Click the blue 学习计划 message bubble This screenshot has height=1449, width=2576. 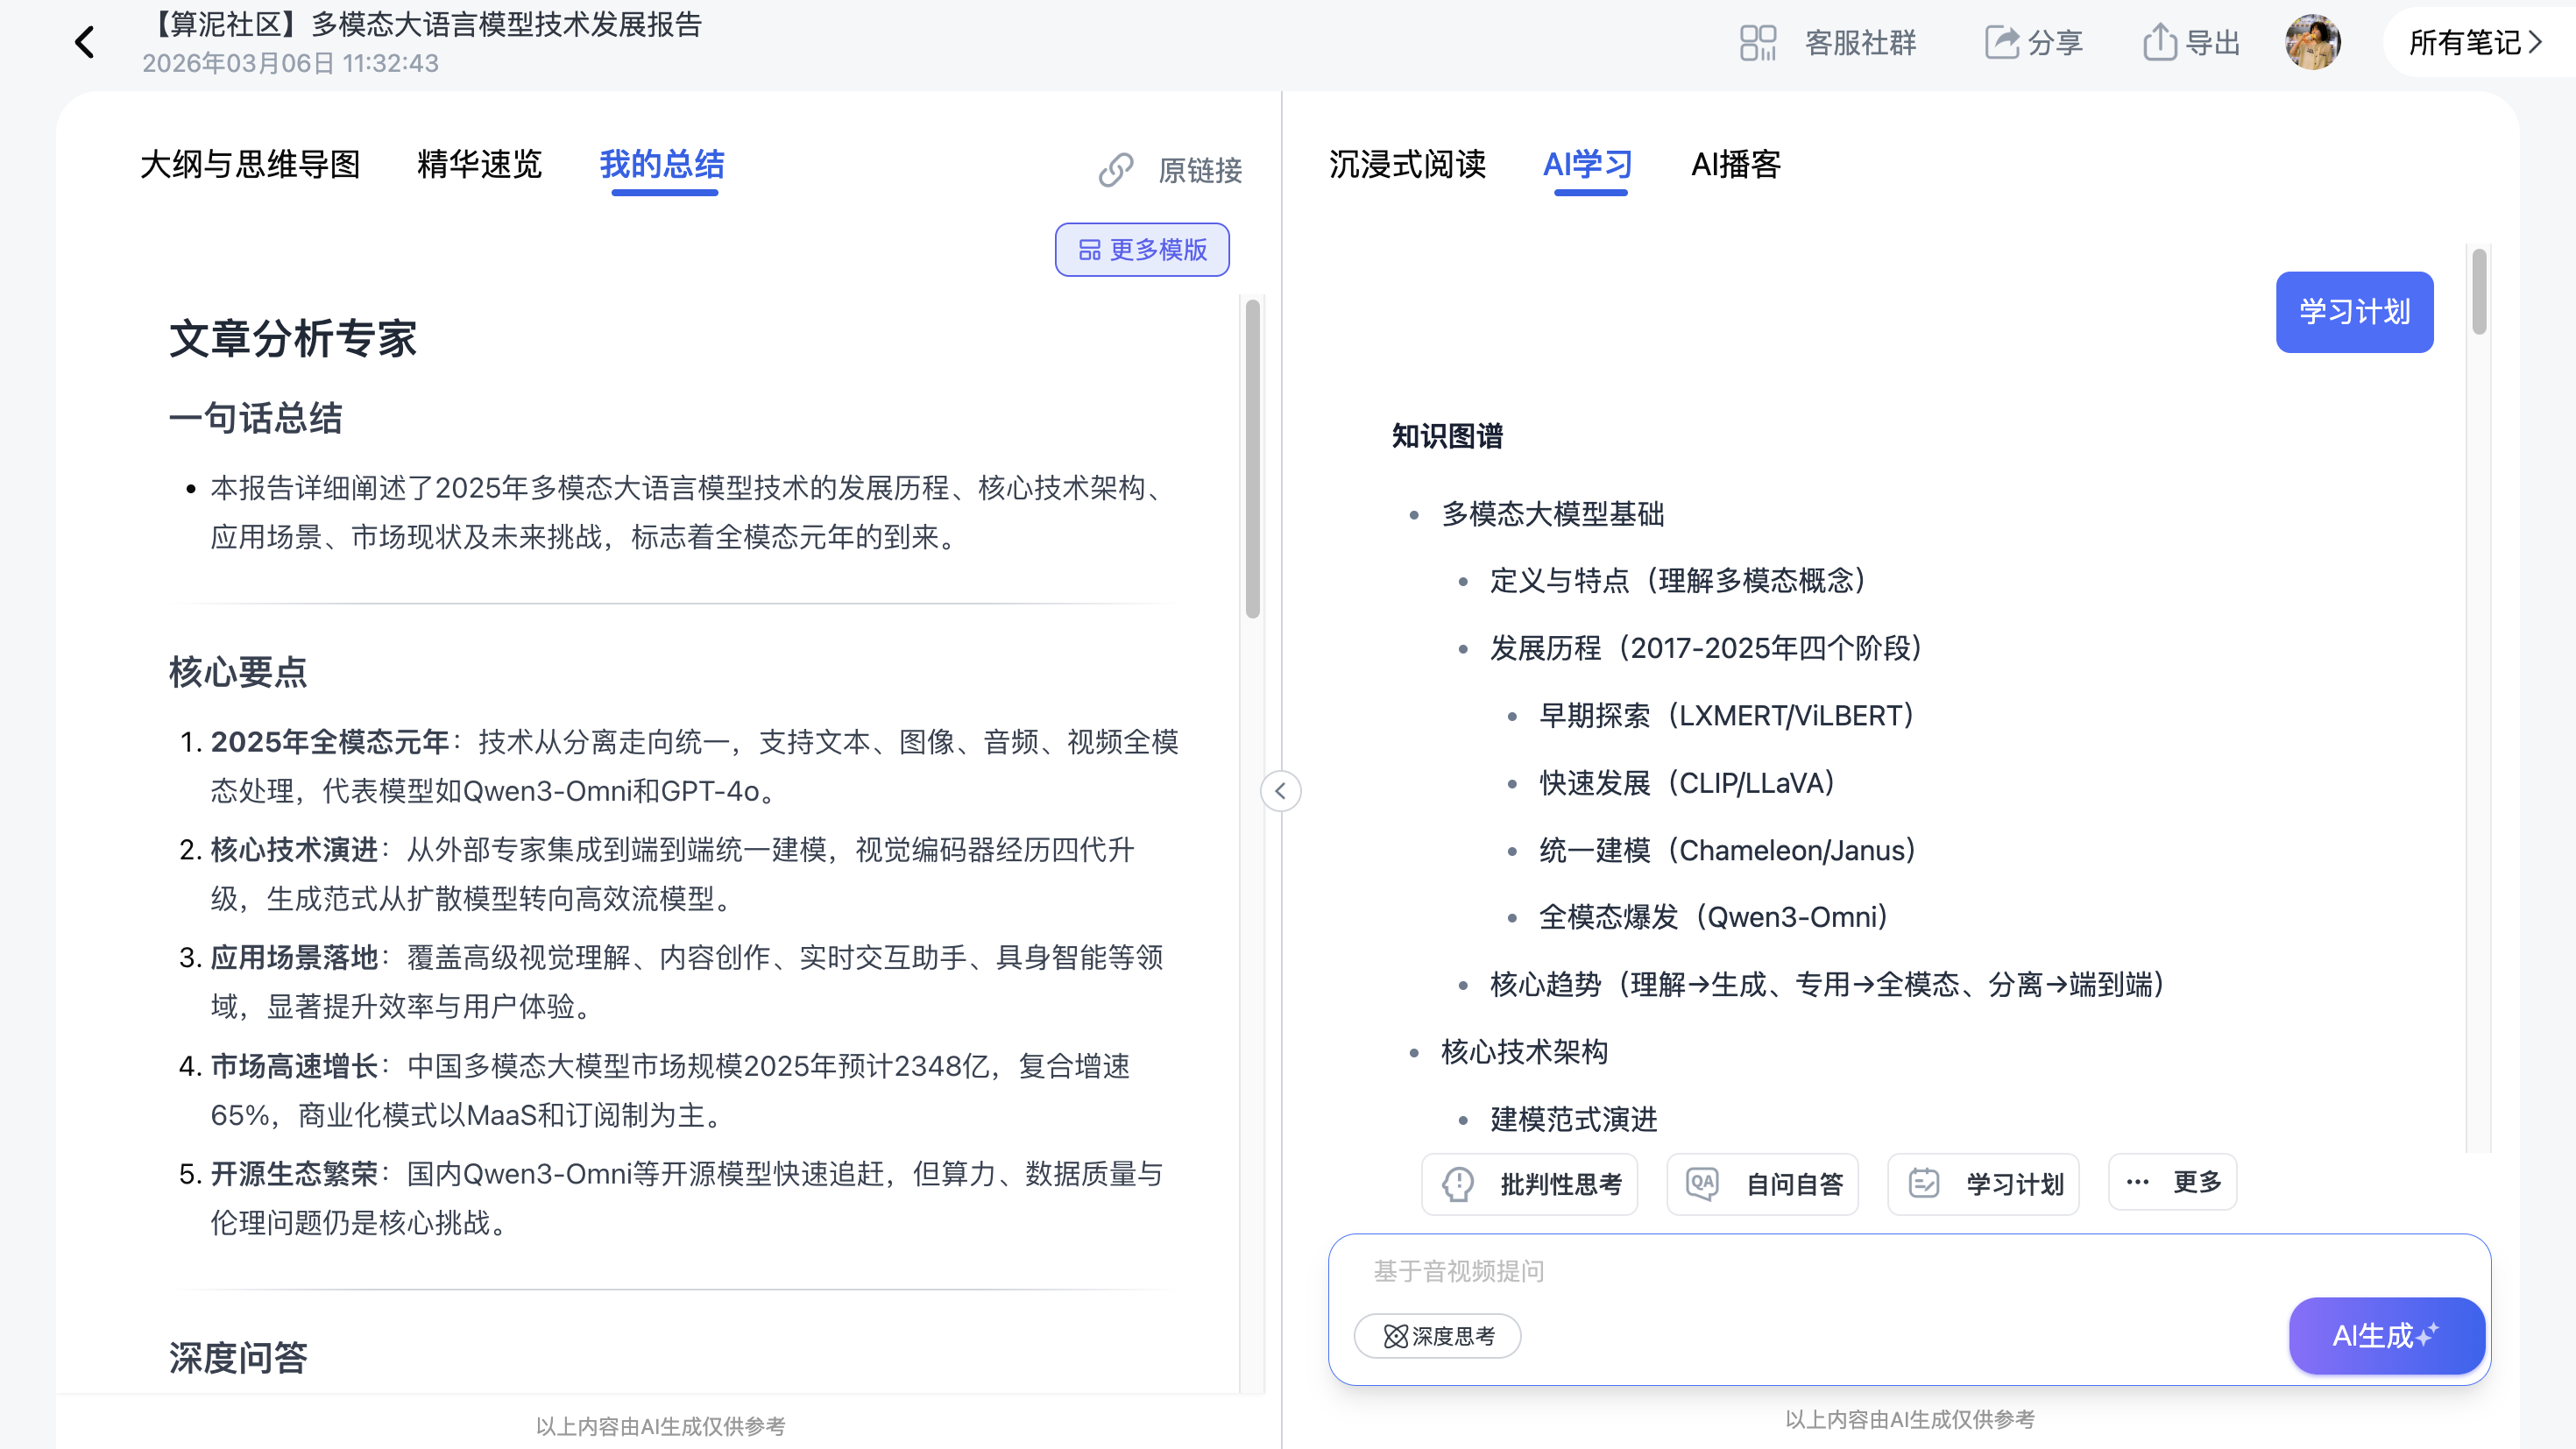2354,311
